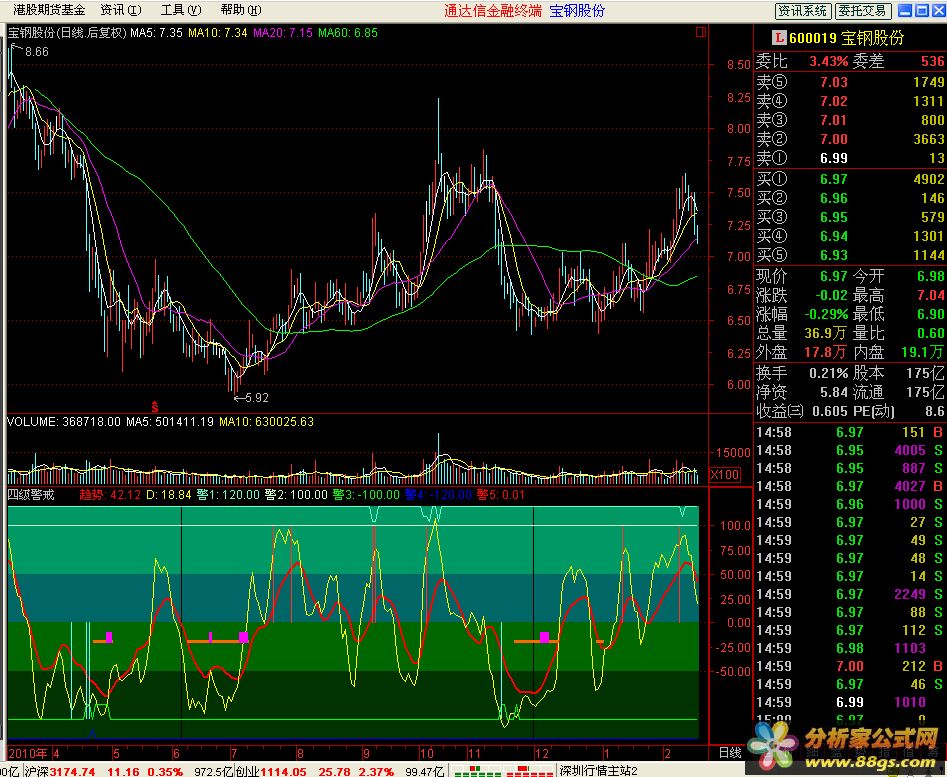Viewport: 947px width, 777px height.
Task: Click the 卖⑤ 7.03 ask row
Action: (850, 82)
